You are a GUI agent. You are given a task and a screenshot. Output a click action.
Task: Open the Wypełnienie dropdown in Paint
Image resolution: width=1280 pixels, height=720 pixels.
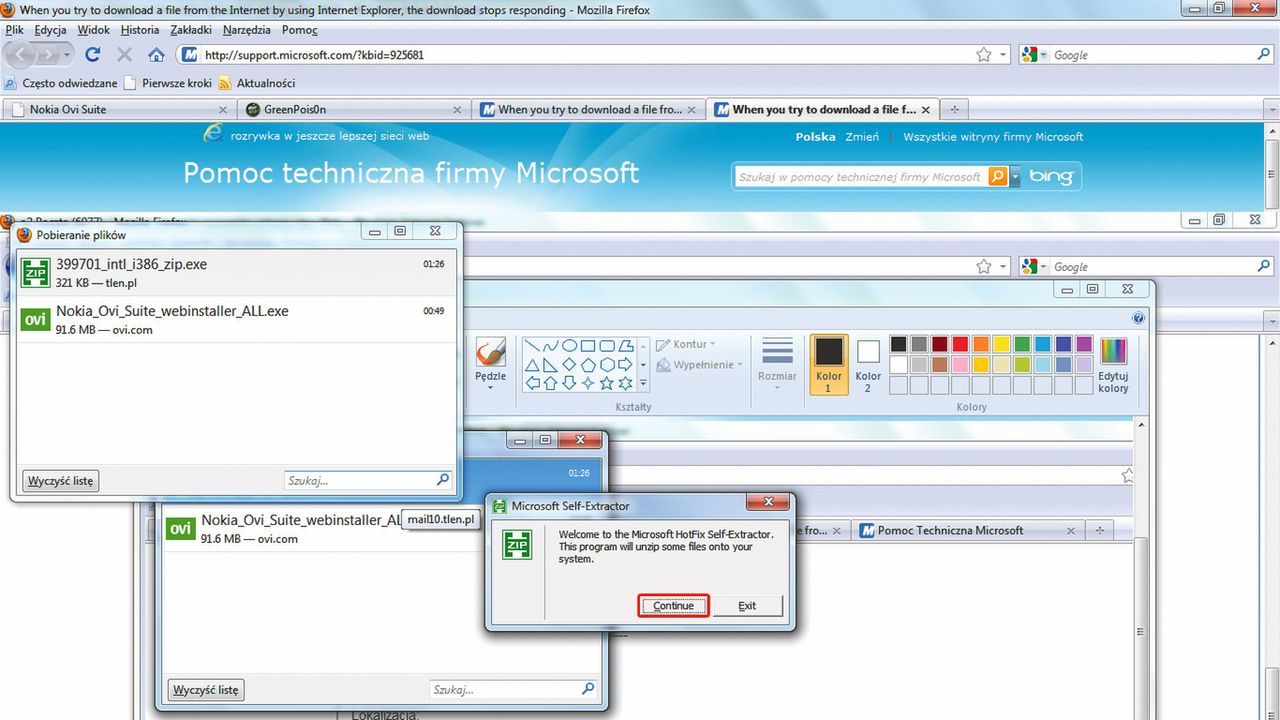[701, 365]
